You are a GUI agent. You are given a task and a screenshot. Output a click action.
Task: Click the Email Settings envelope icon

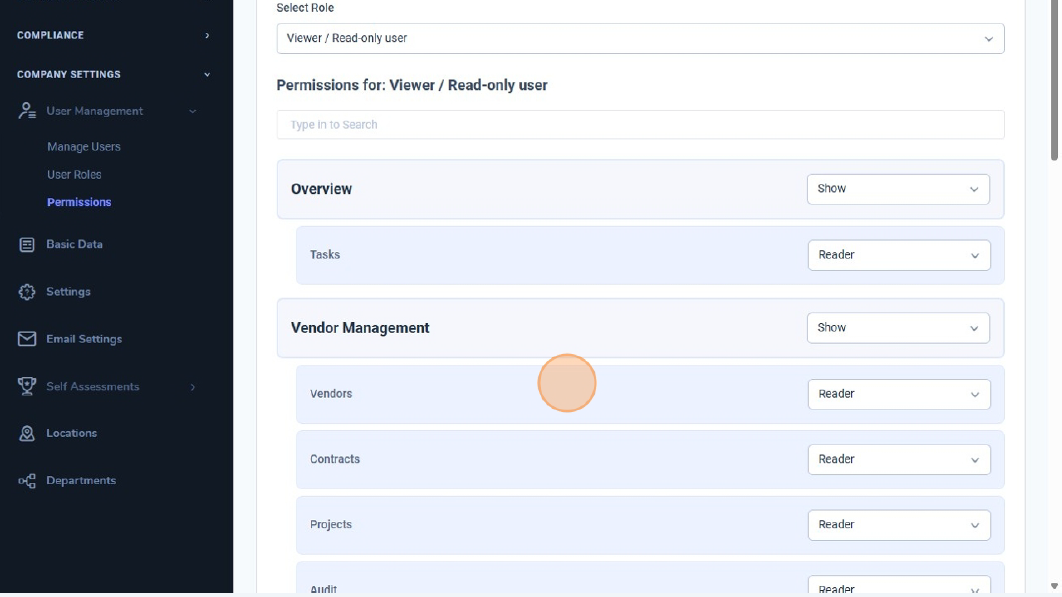(27, 339)
